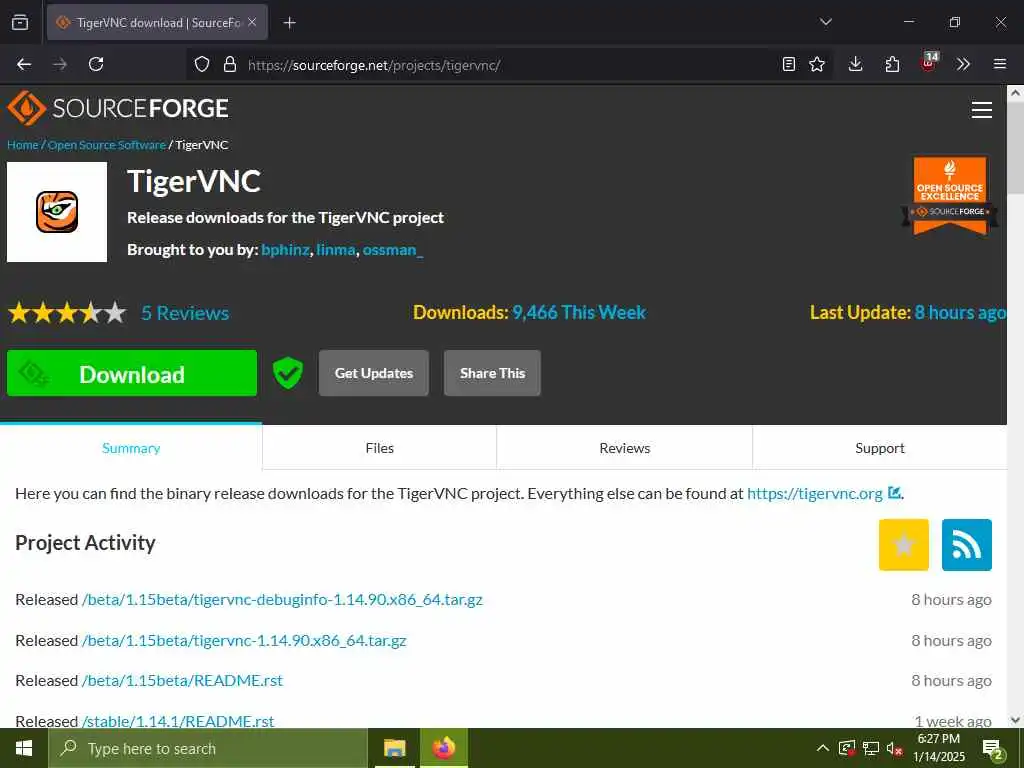Image resolution: width=1024 pixels, height=768 pixels.
Task: Go back to previous page
Action: tap(24, 64)
